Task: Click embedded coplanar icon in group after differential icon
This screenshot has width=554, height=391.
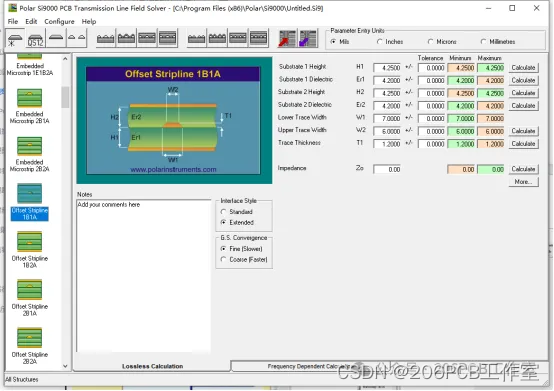Action: [147, 38]
